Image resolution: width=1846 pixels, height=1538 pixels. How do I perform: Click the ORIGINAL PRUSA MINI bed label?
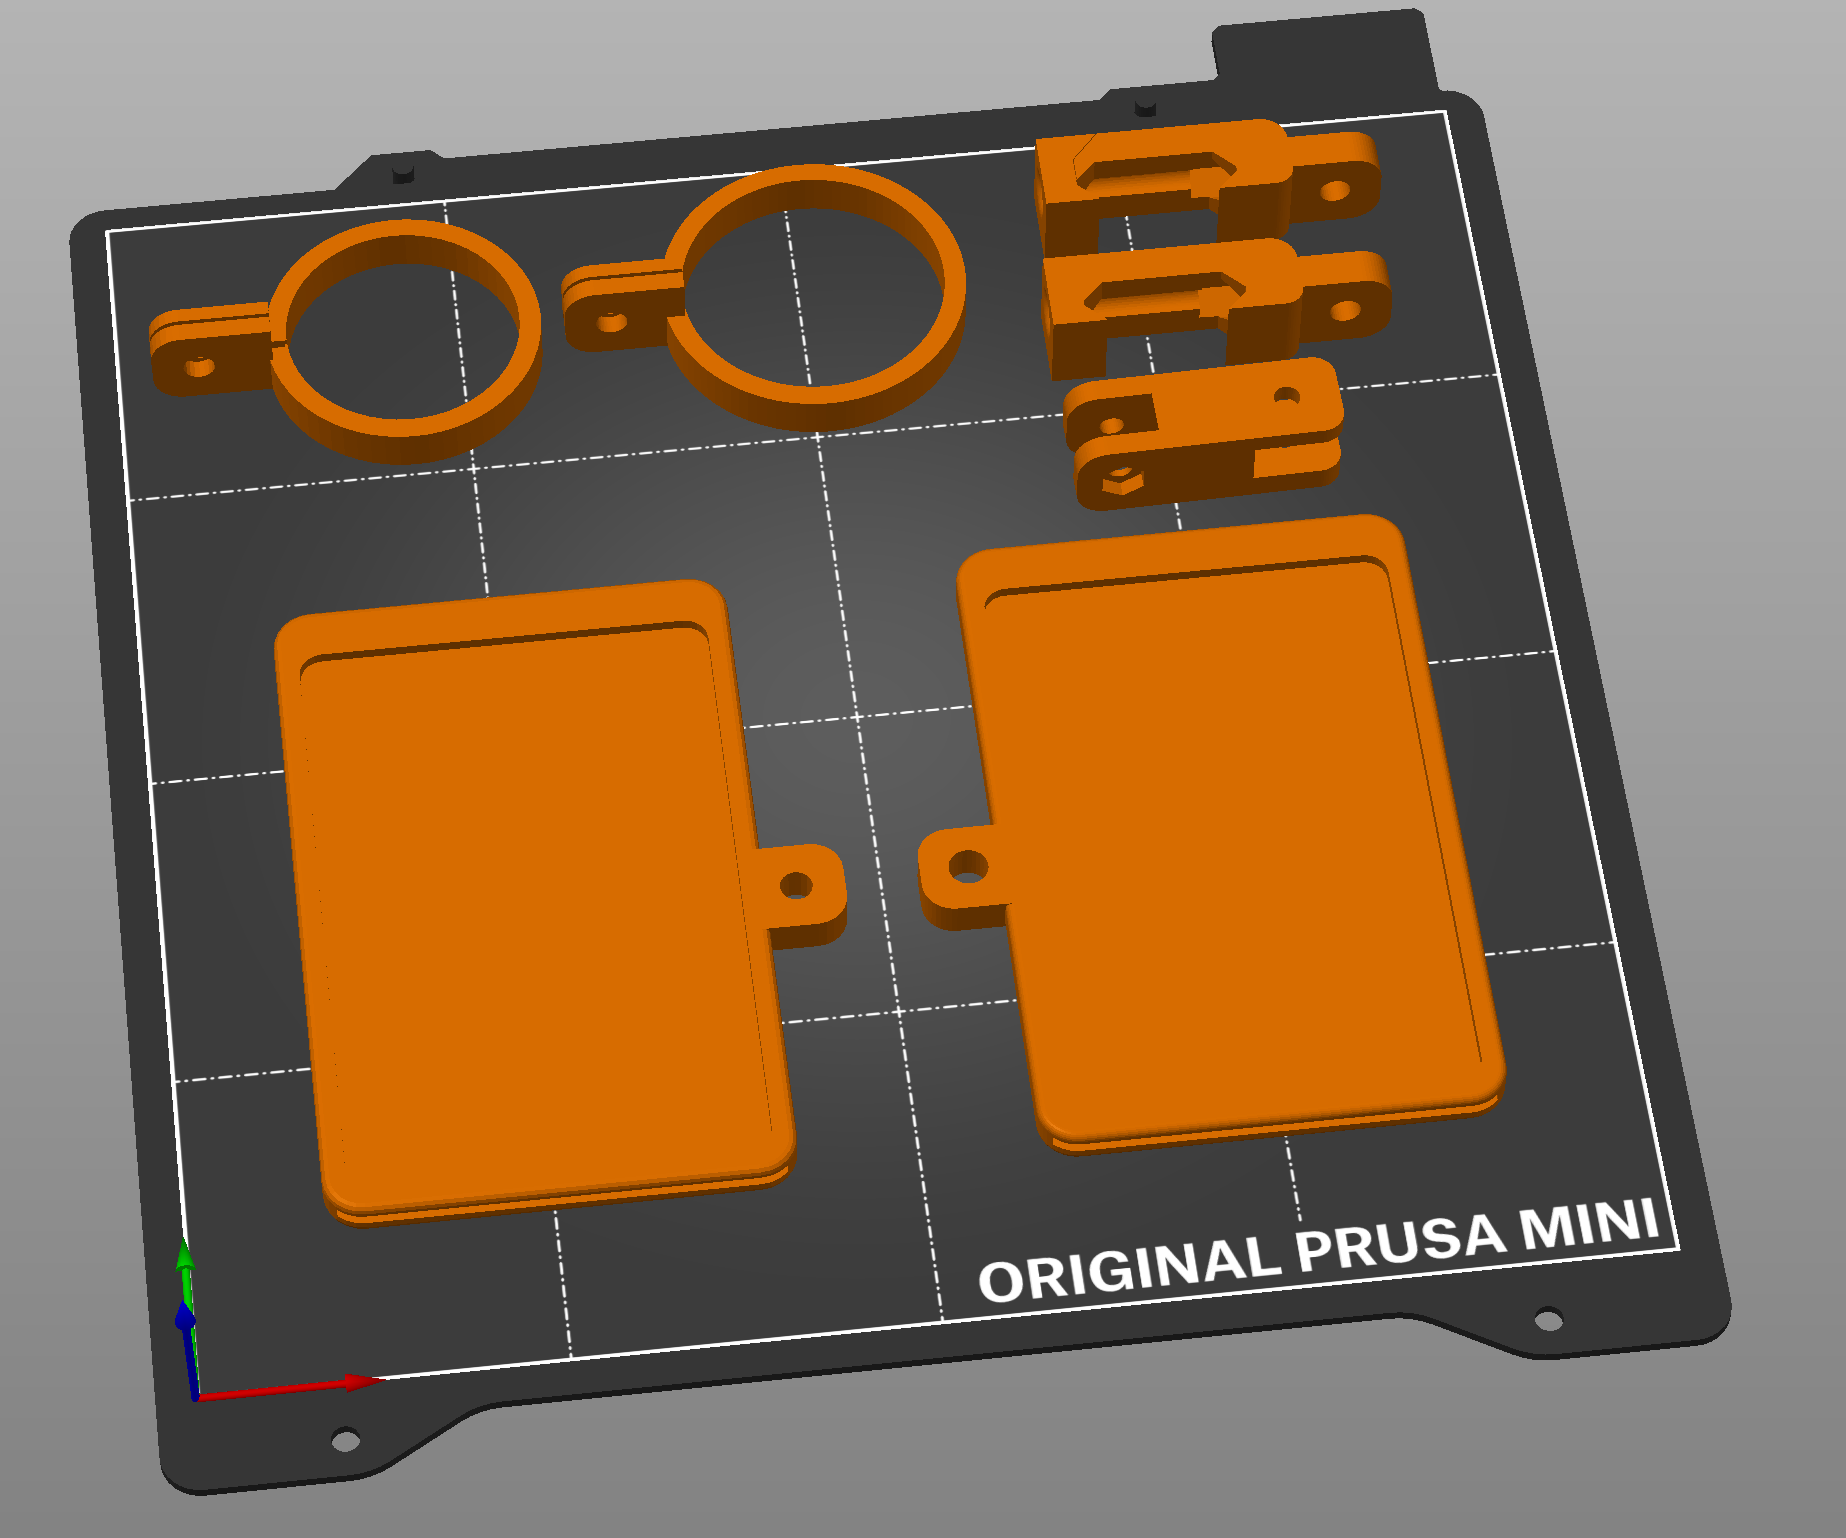(1318, 1250)
